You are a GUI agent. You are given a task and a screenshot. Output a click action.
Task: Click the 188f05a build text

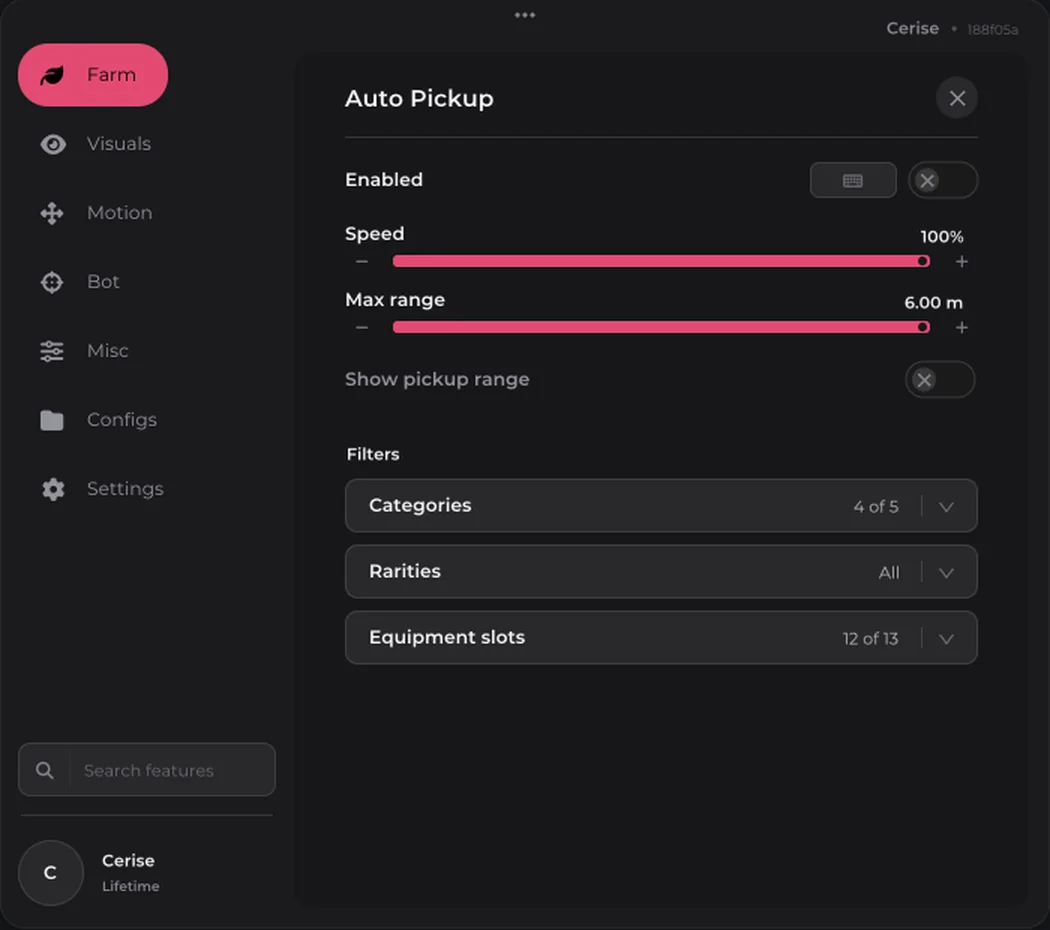click(x=992, y=29)
